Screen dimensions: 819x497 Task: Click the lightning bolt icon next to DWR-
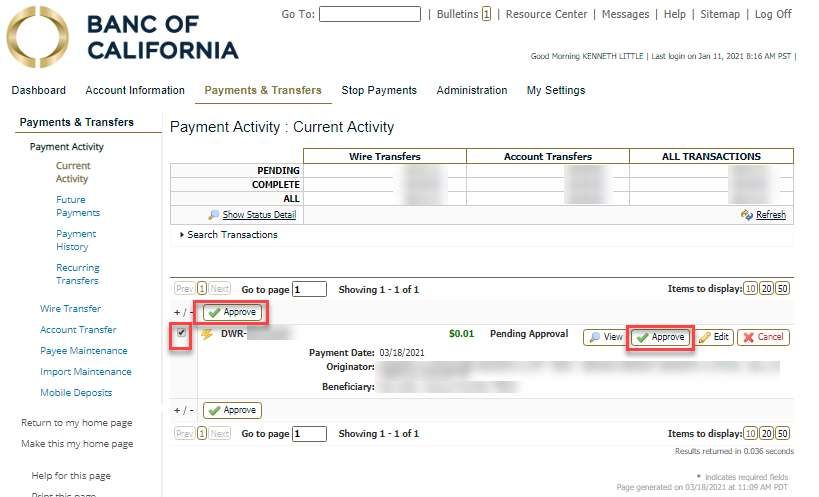(x=207, y=334)
